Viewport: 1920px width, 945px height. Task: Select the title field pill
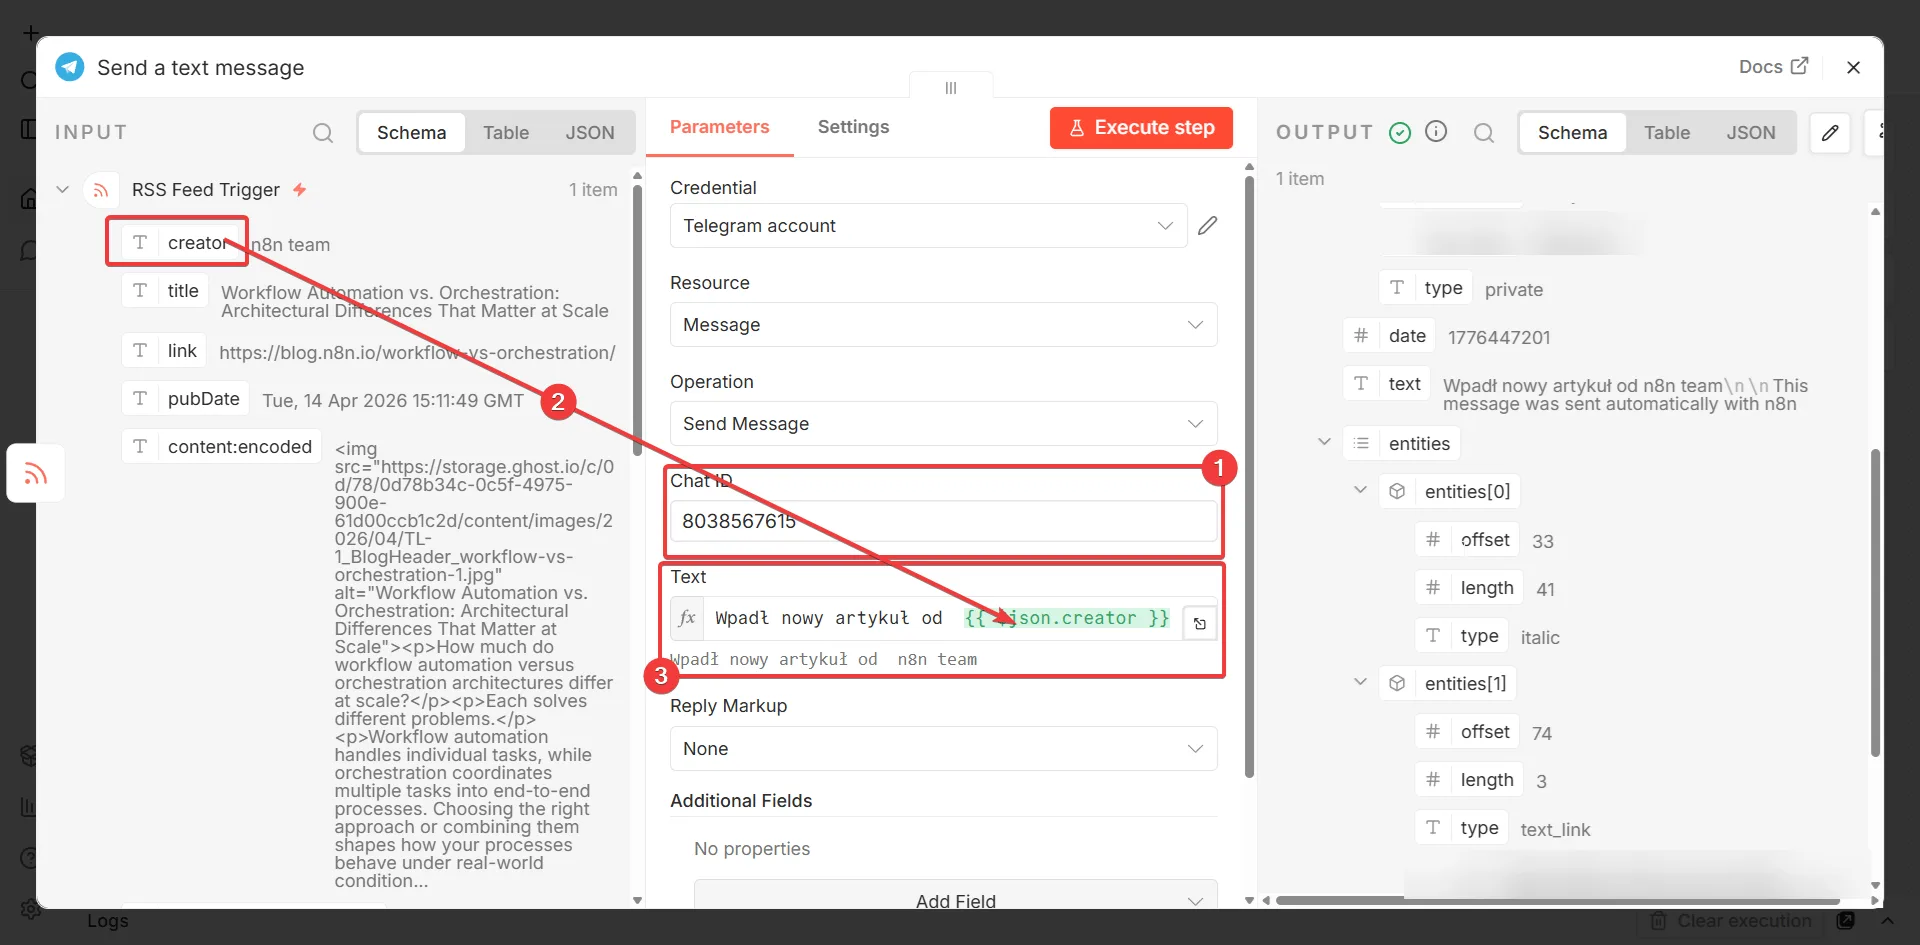[165, 291]
